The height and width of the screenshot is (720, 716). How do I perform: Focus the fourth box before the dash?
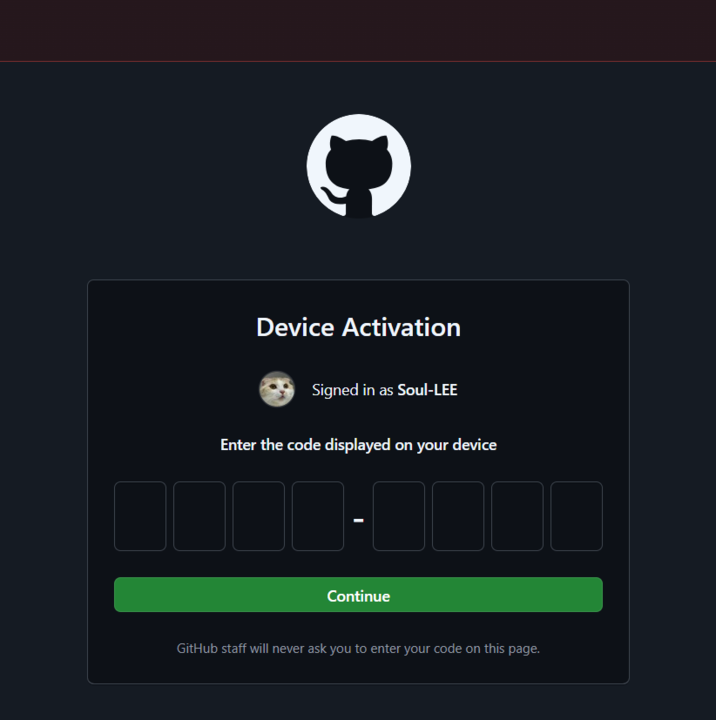pos(318,516)
